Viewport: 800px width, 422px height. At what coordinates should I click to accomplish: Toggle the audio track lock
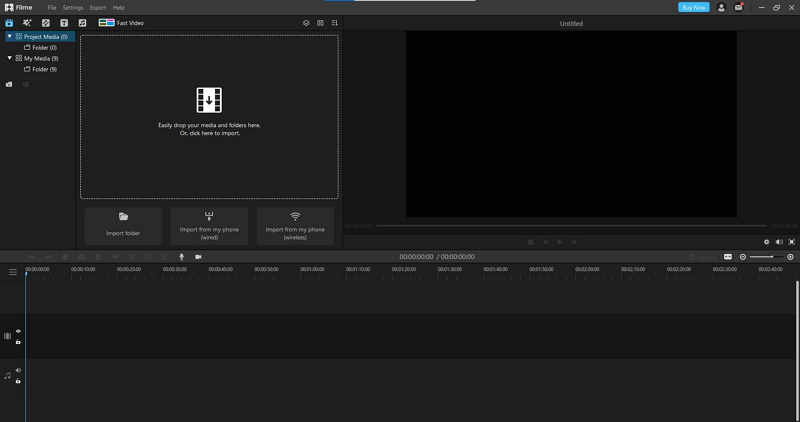[18, 381]
